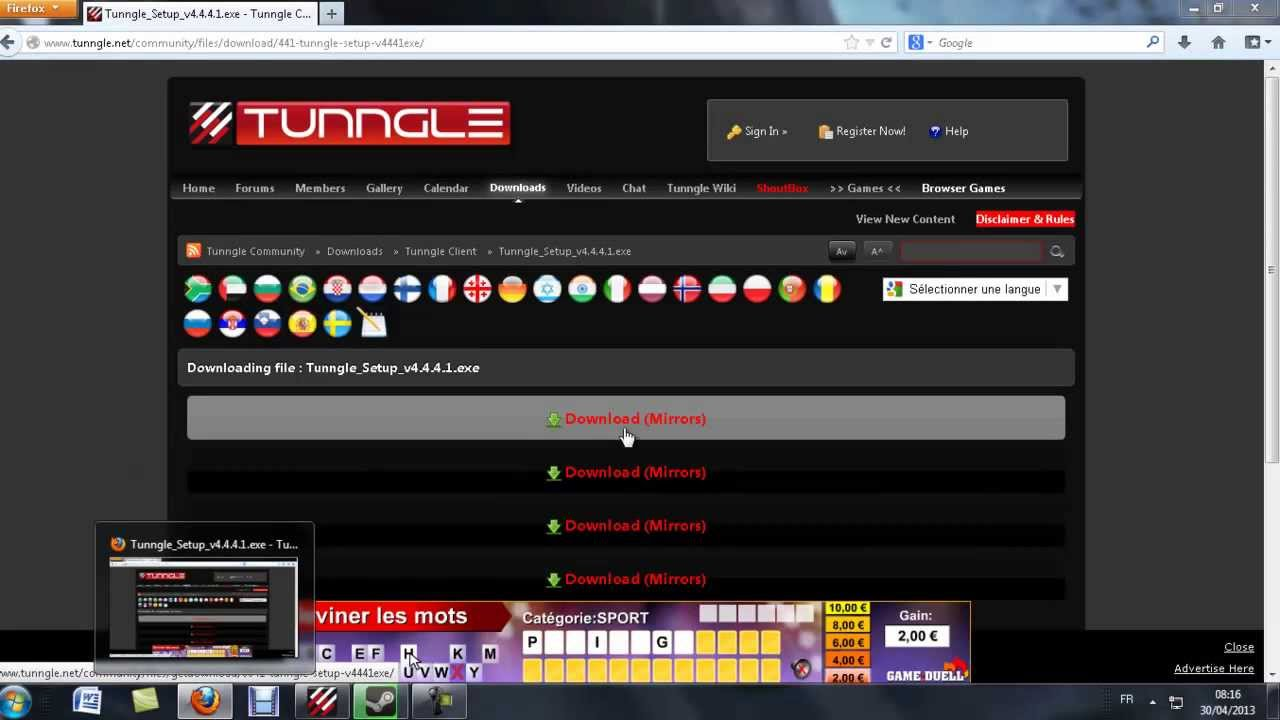Go to the Gallery menu item
The height and width of the screenshot is (720, 1280).
[x=384, y=188]
